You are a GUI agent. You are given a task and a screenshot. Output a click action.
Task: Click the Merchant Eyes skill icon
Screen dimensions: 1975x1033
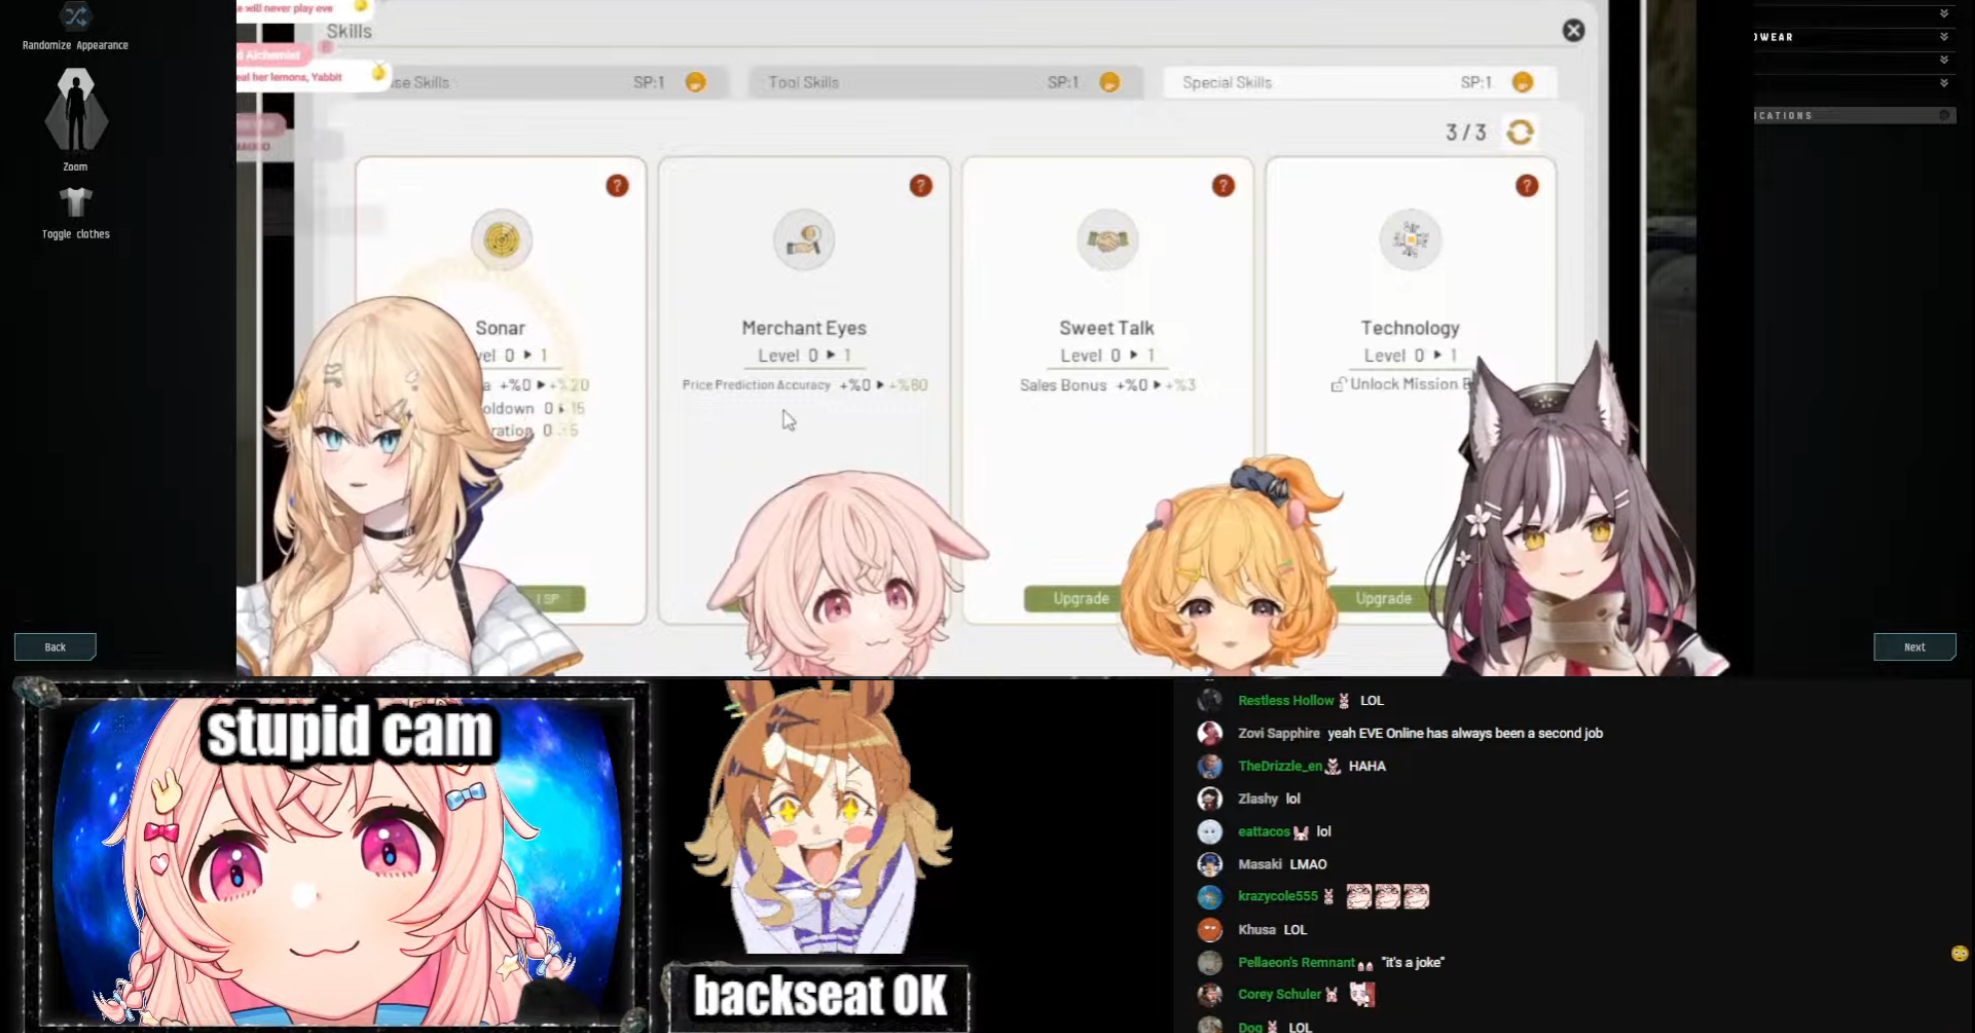tap(804, 240)
